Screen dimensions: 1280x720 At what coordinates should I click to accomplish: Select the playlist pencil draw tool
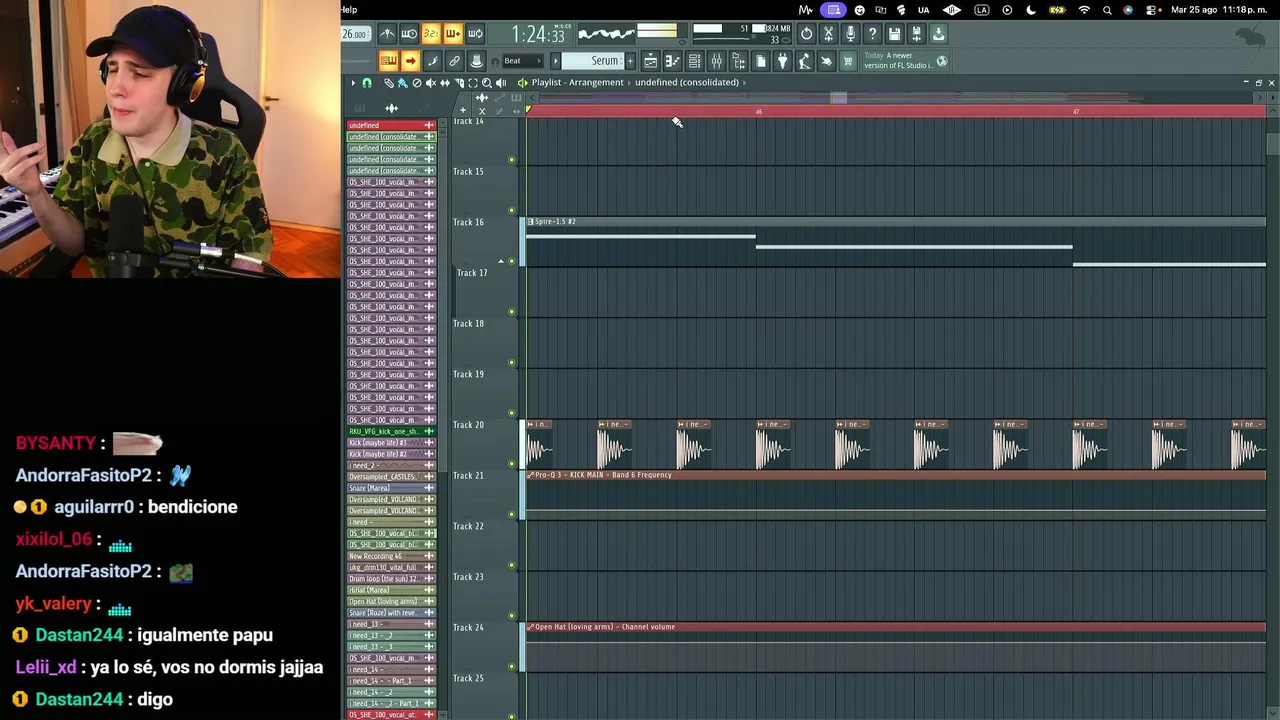coord(389,83)
